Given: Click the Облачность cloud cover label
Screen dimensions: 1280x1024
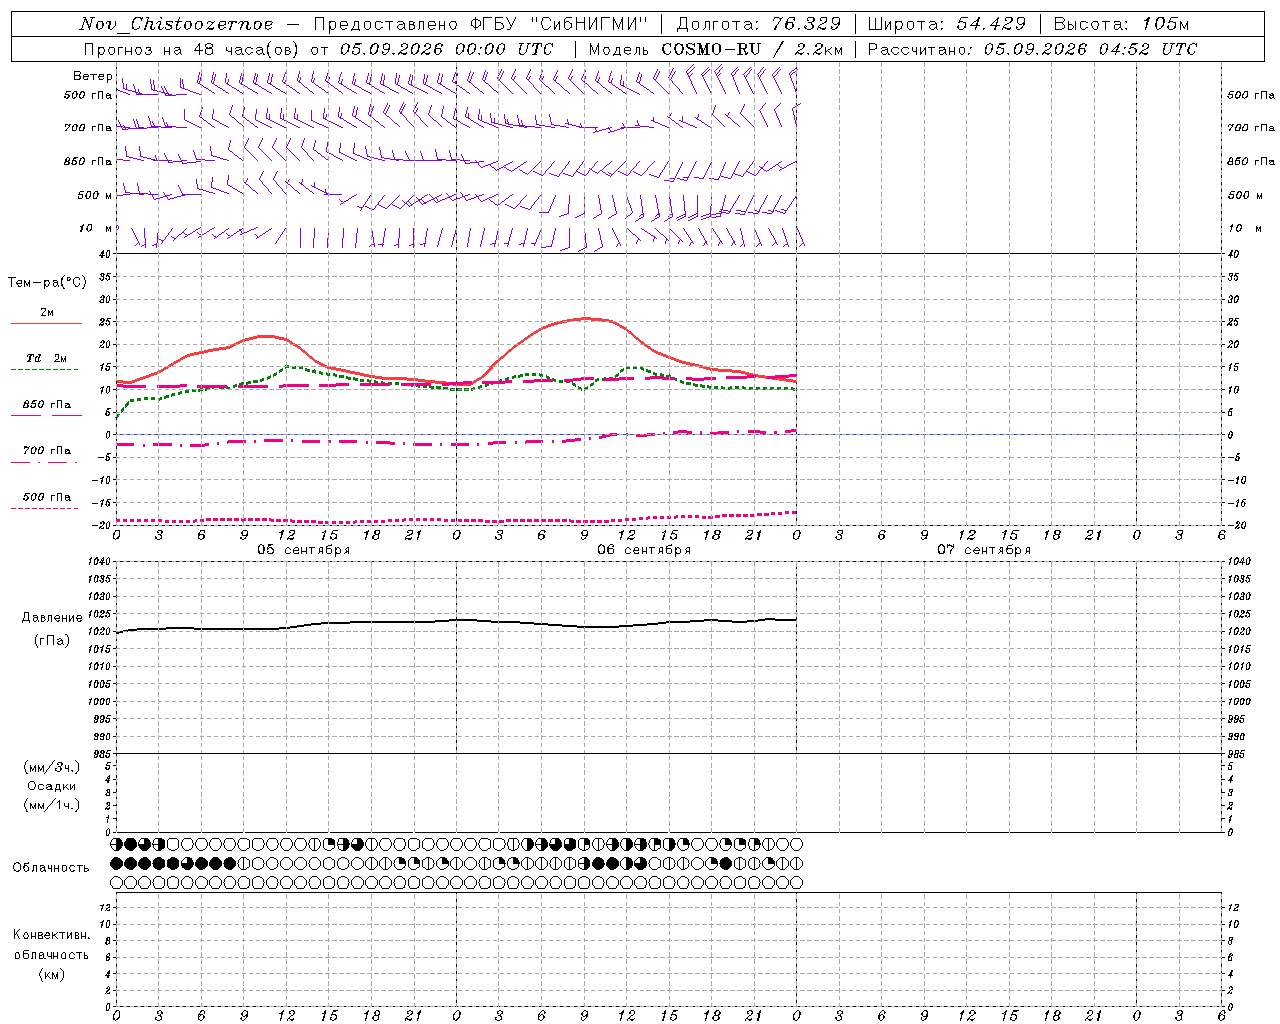Looking at the screenshot, I should point(51,867).
